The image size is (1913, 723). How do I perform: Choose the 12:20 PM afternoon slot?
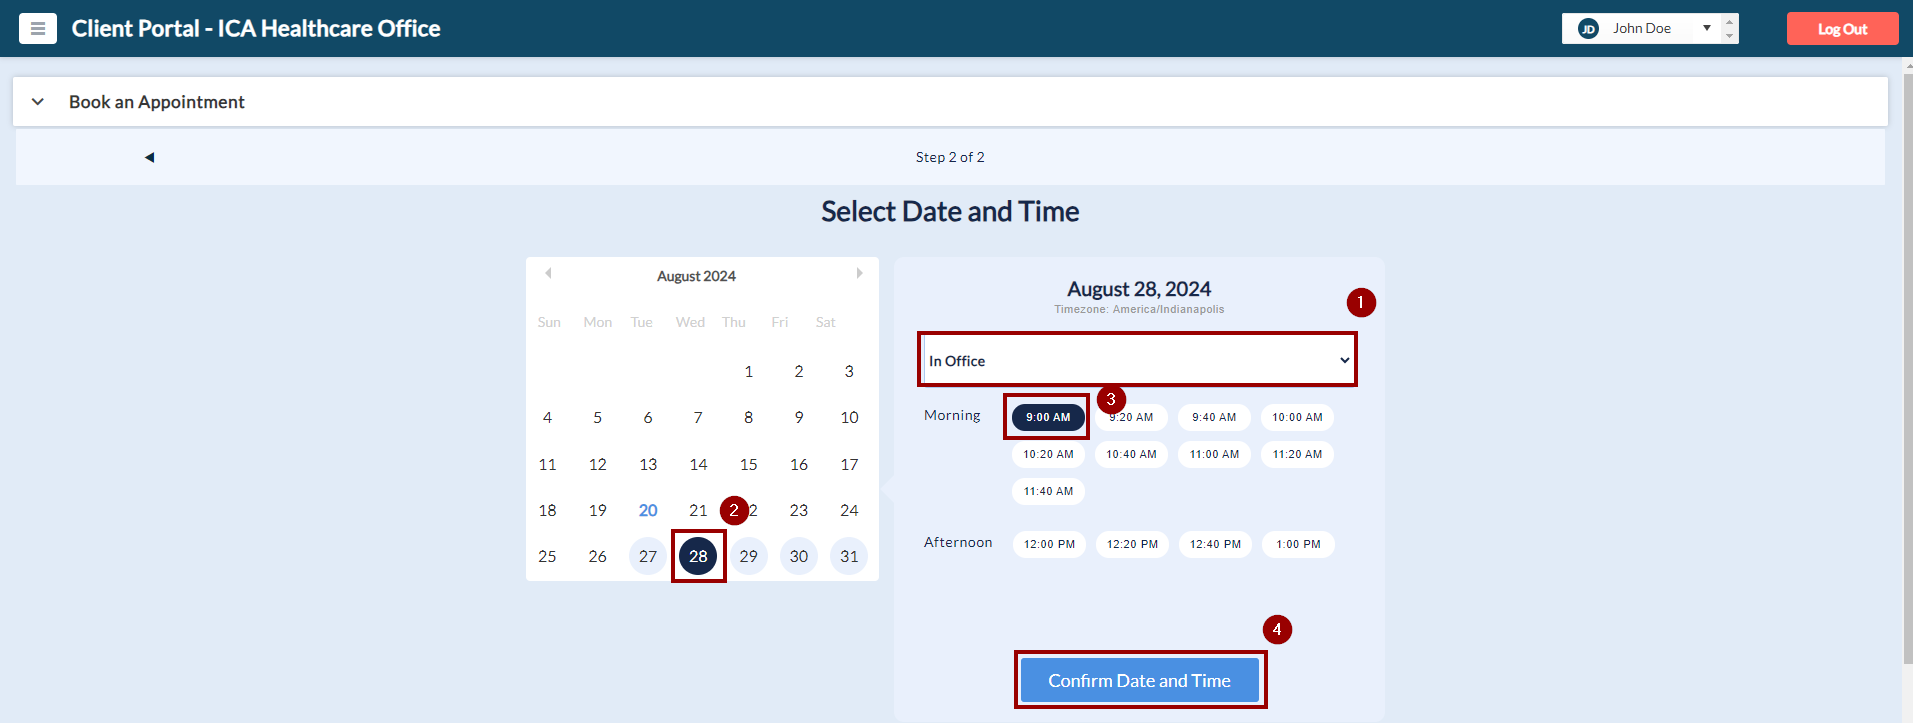coord(1132,545)
